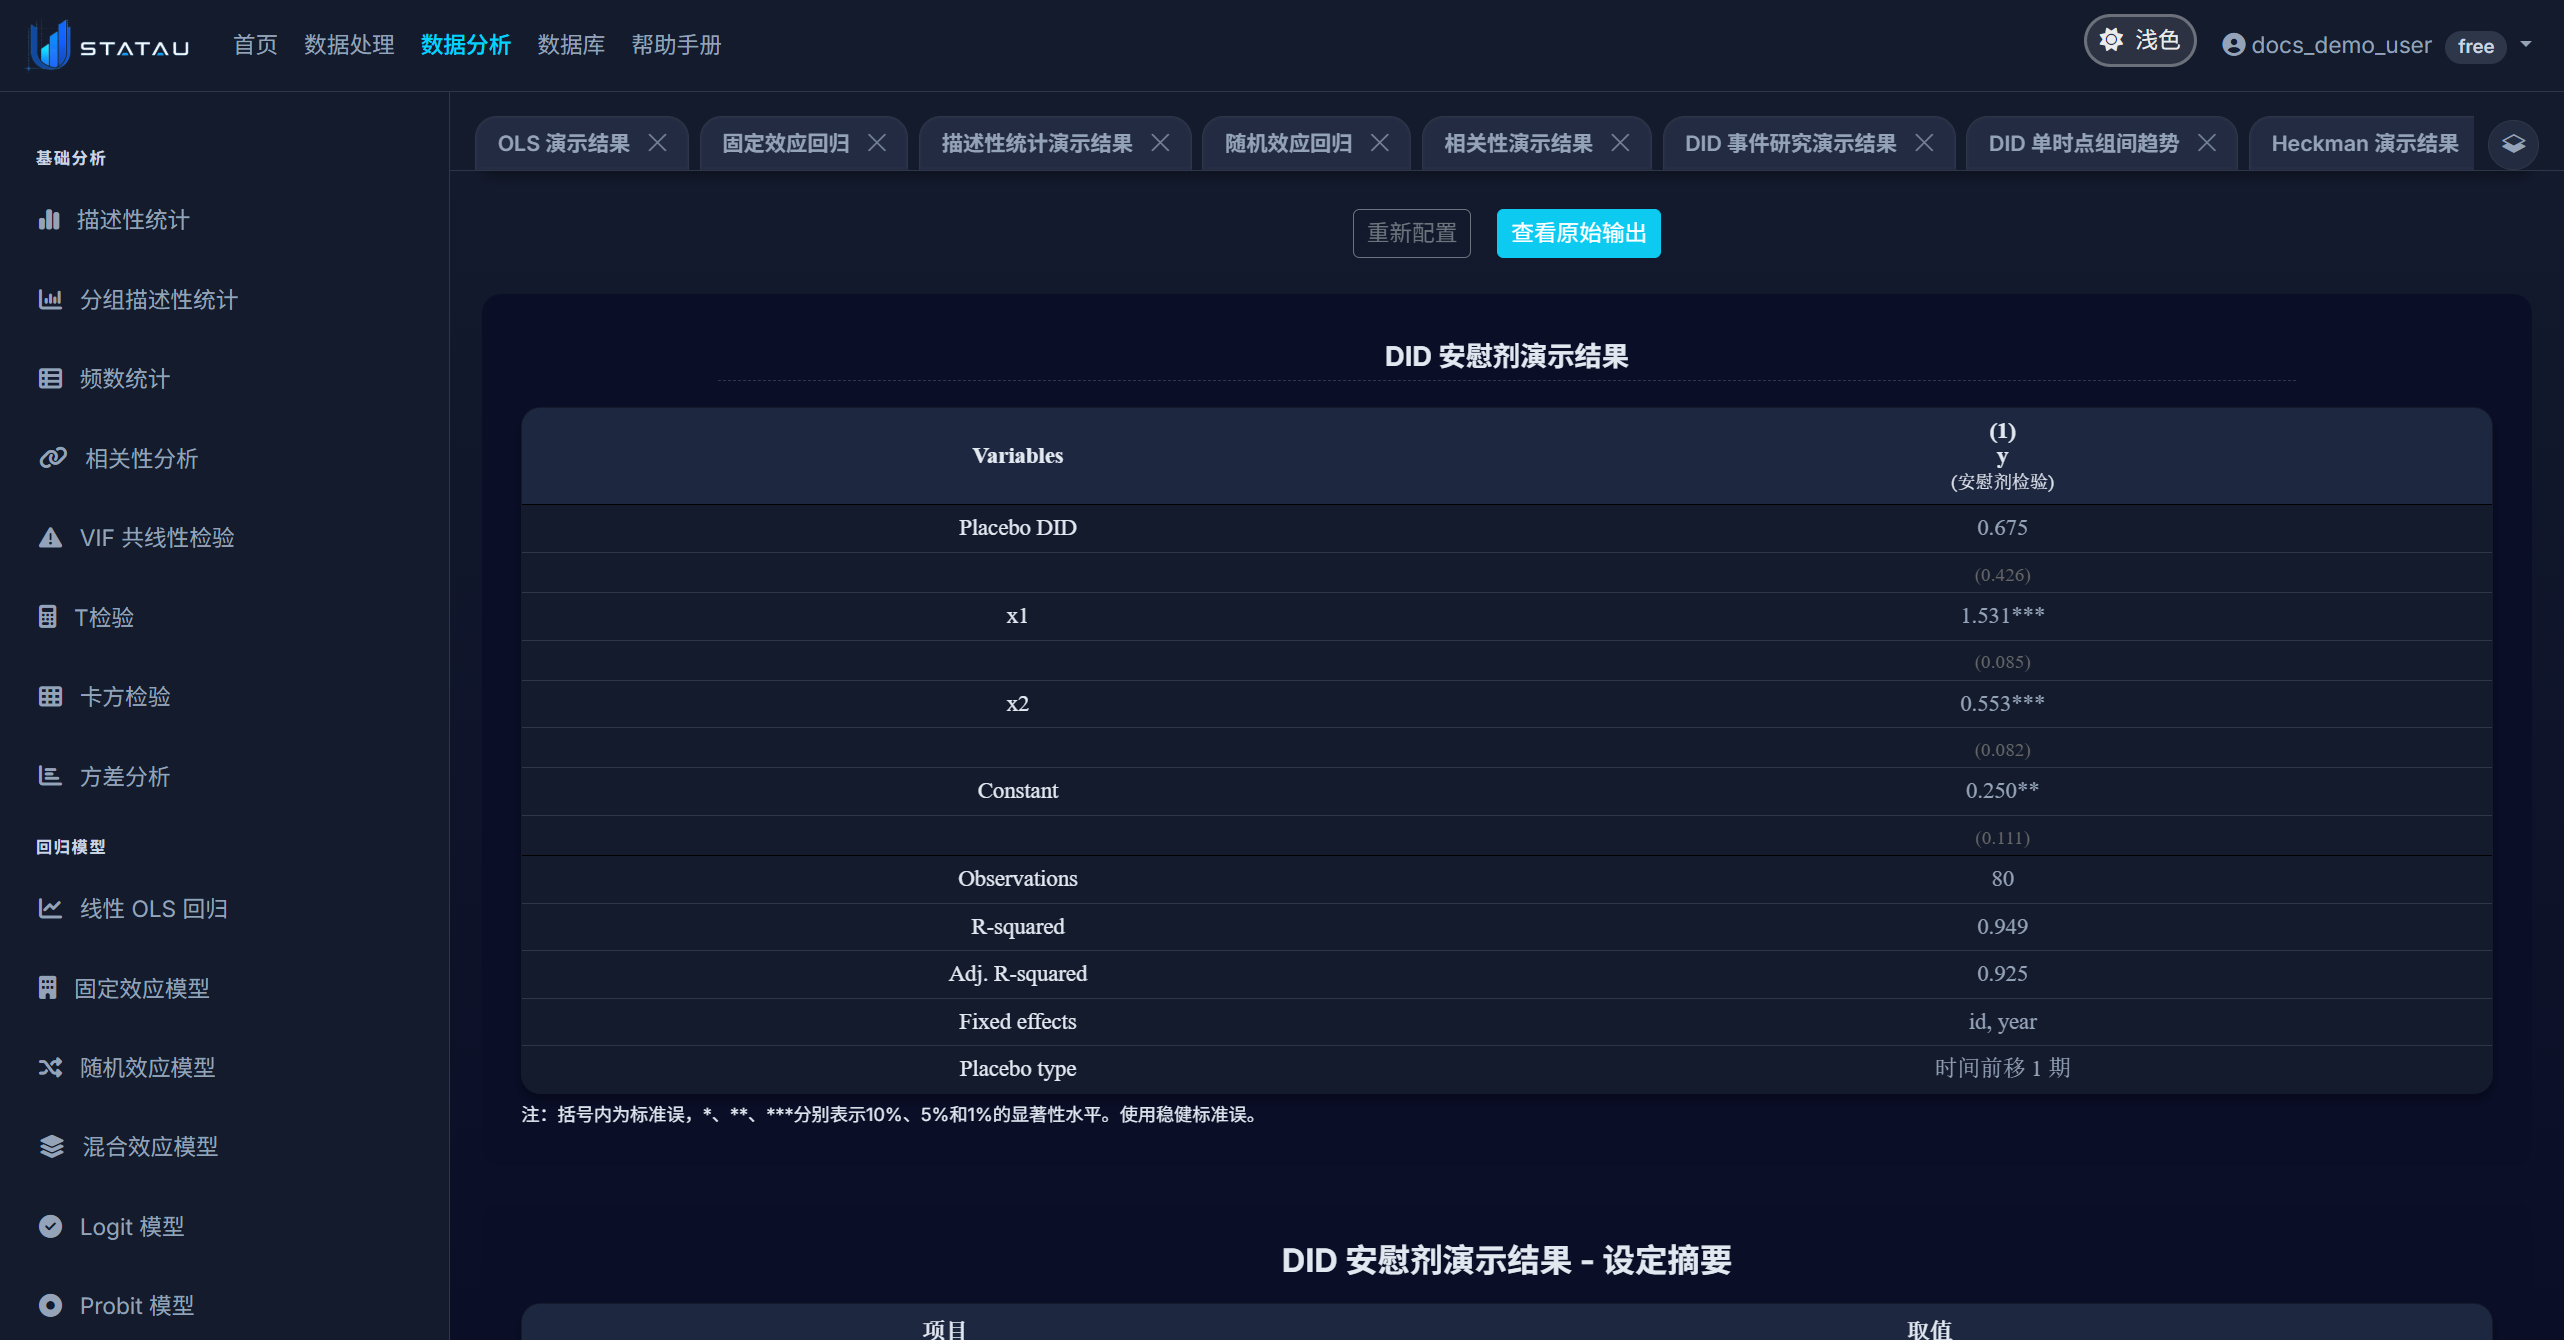The width and height of the screenshot is (2564, 1340).
Task: Click the T检验 calculator icon
Action: pos(47,617)
